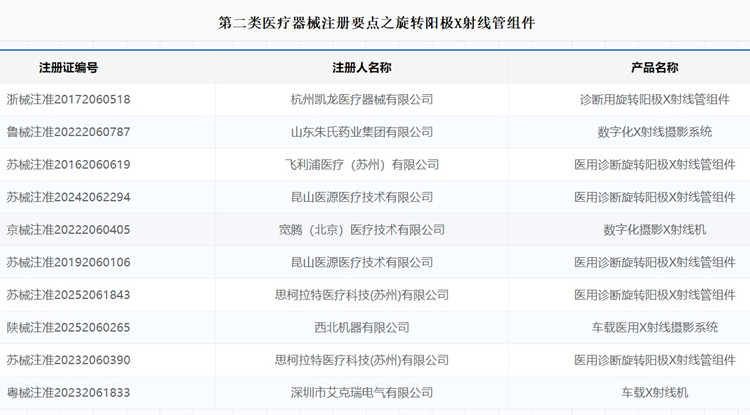The height and width of the screenshot is (415, 750).
Task: Click registrant 杭州凯龙医疗器械有限公司
Action: pyautogui.click(x=361, y=100)
